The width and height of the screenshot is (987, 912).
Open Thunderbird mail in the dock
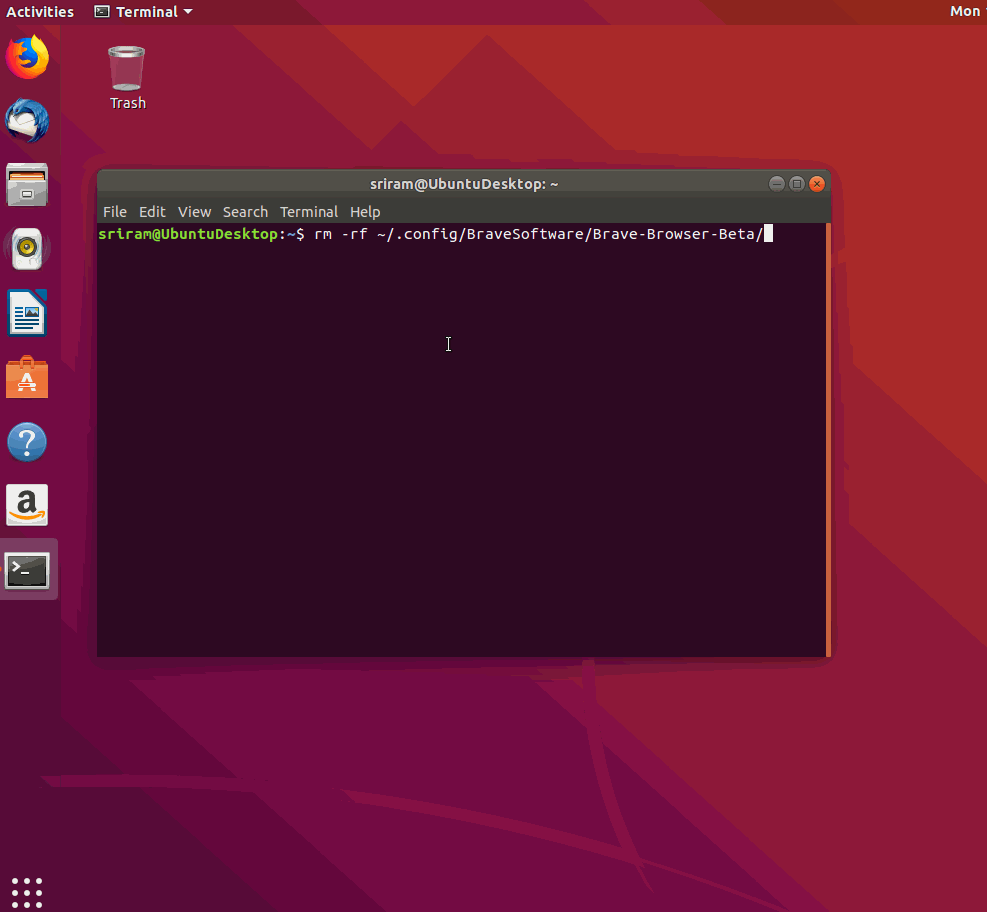(x=27, y=121)
